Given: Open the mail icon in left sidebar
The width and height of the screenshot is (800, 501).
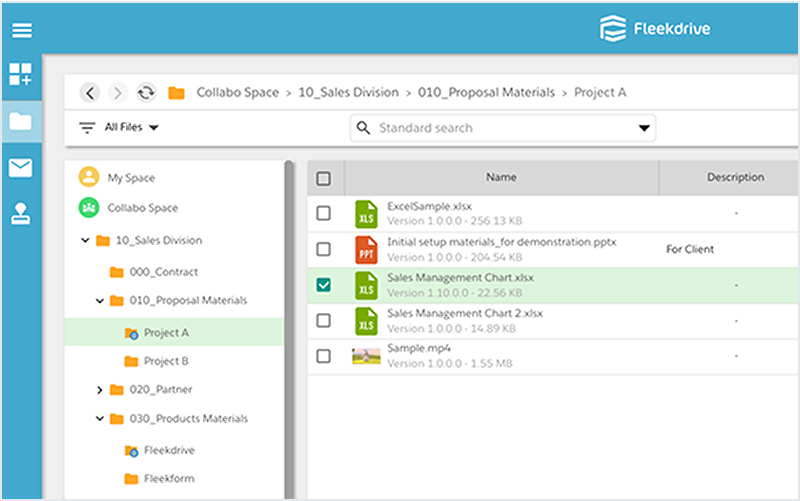Looking at the screenshot, I should point(20,168).
